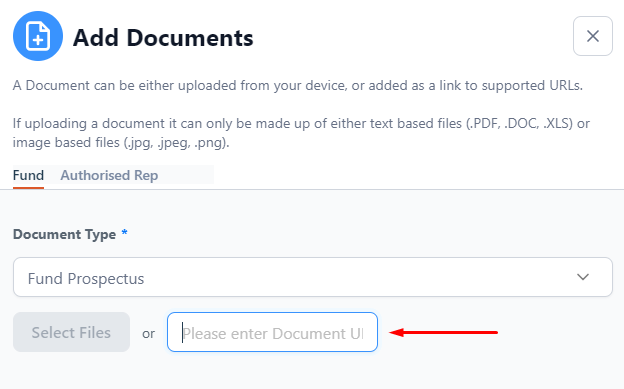Click the 'Fund Prospectus' selected value text
This screenshot has width=624, height=389.
click(x=86, y=279)
